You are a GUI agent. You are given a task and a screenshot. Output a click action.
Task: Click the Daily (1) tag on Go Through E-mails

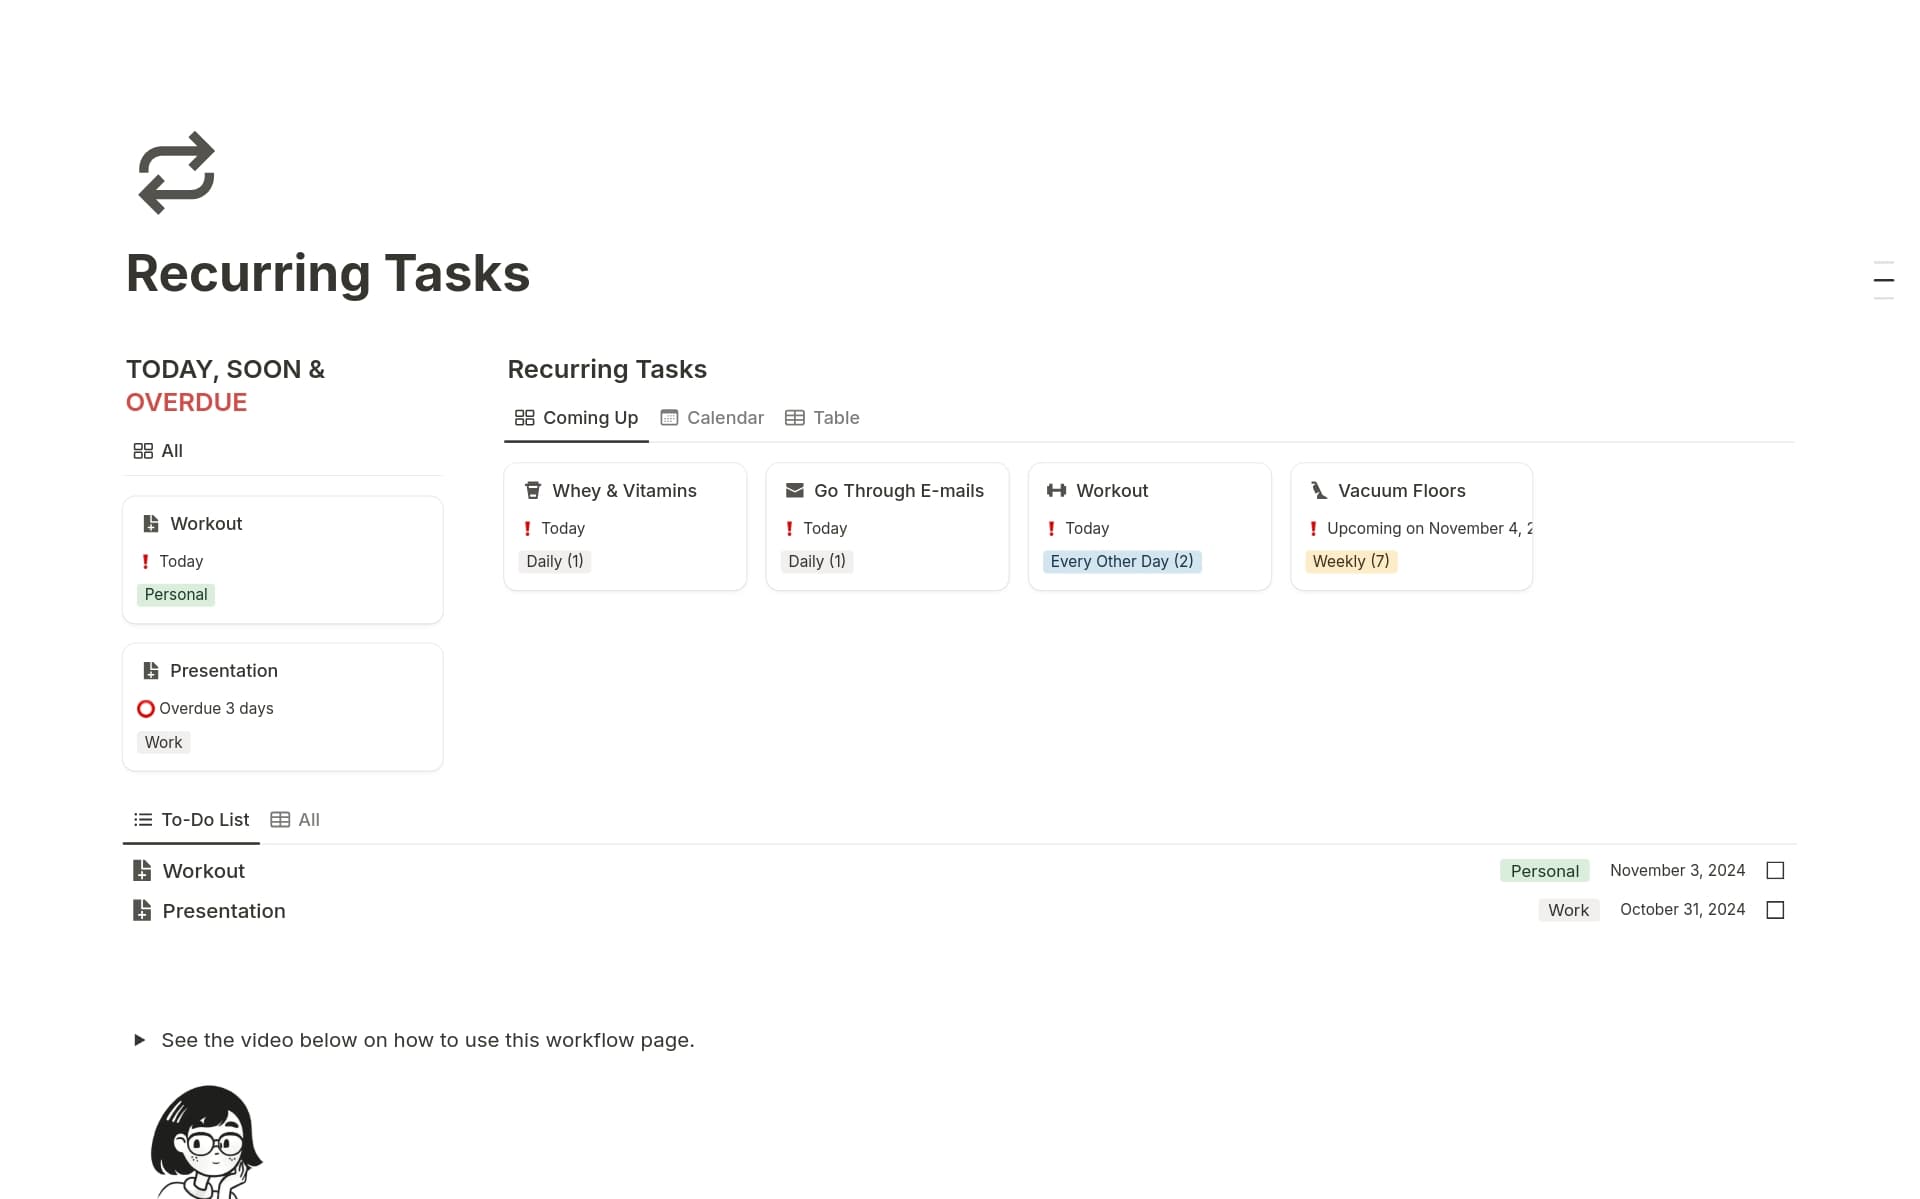(x=817, y=561)
